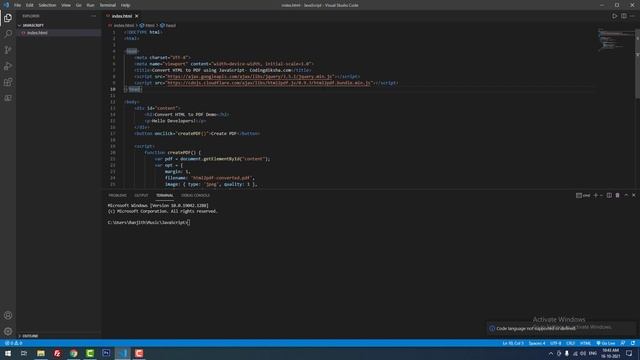
Task: Click Spaces: 4 indentation setting
Action: pyautogui.click(x=537, y=343)
